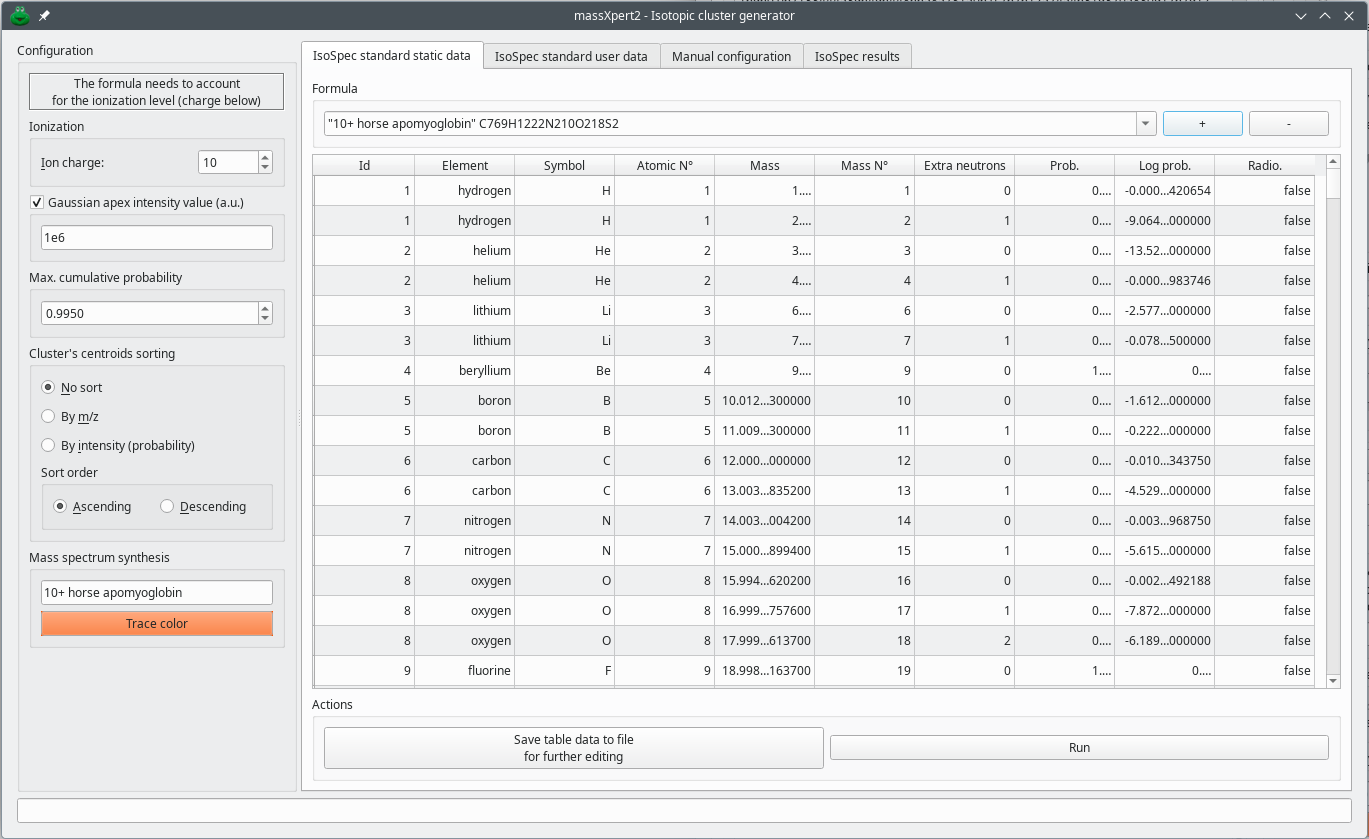Disable the Gaussian apex intensity checkbox
The width and height of the screenshot is (1369, 839).
coord(36,202)
